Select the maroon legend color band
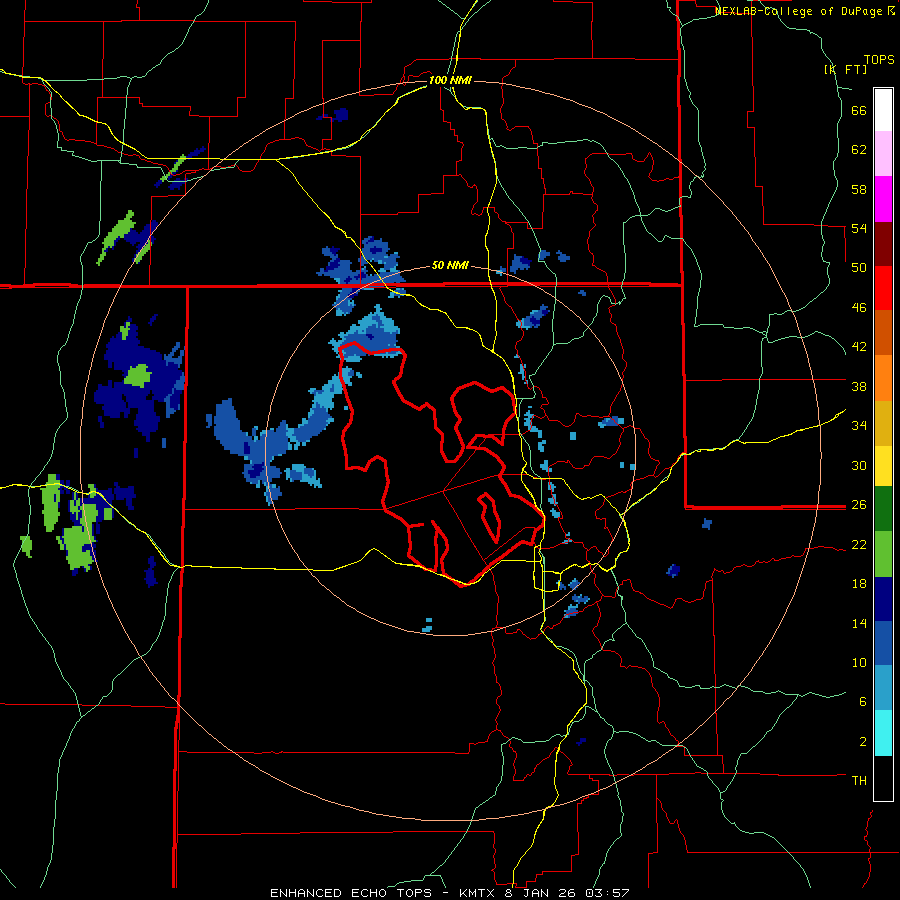 pyautogui.click(x=883, y=244)
